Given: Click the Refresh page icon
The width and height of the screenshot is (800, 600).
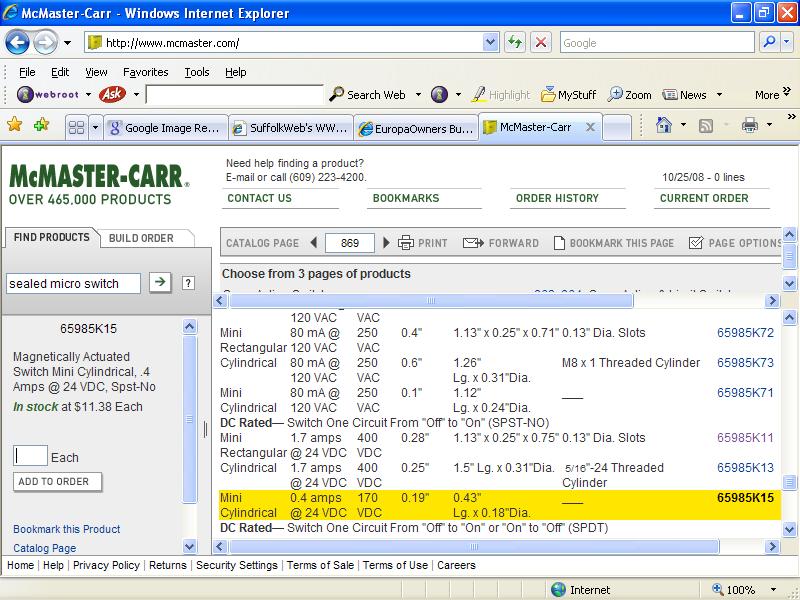Looking at the screenshot, I should (515, 43).
